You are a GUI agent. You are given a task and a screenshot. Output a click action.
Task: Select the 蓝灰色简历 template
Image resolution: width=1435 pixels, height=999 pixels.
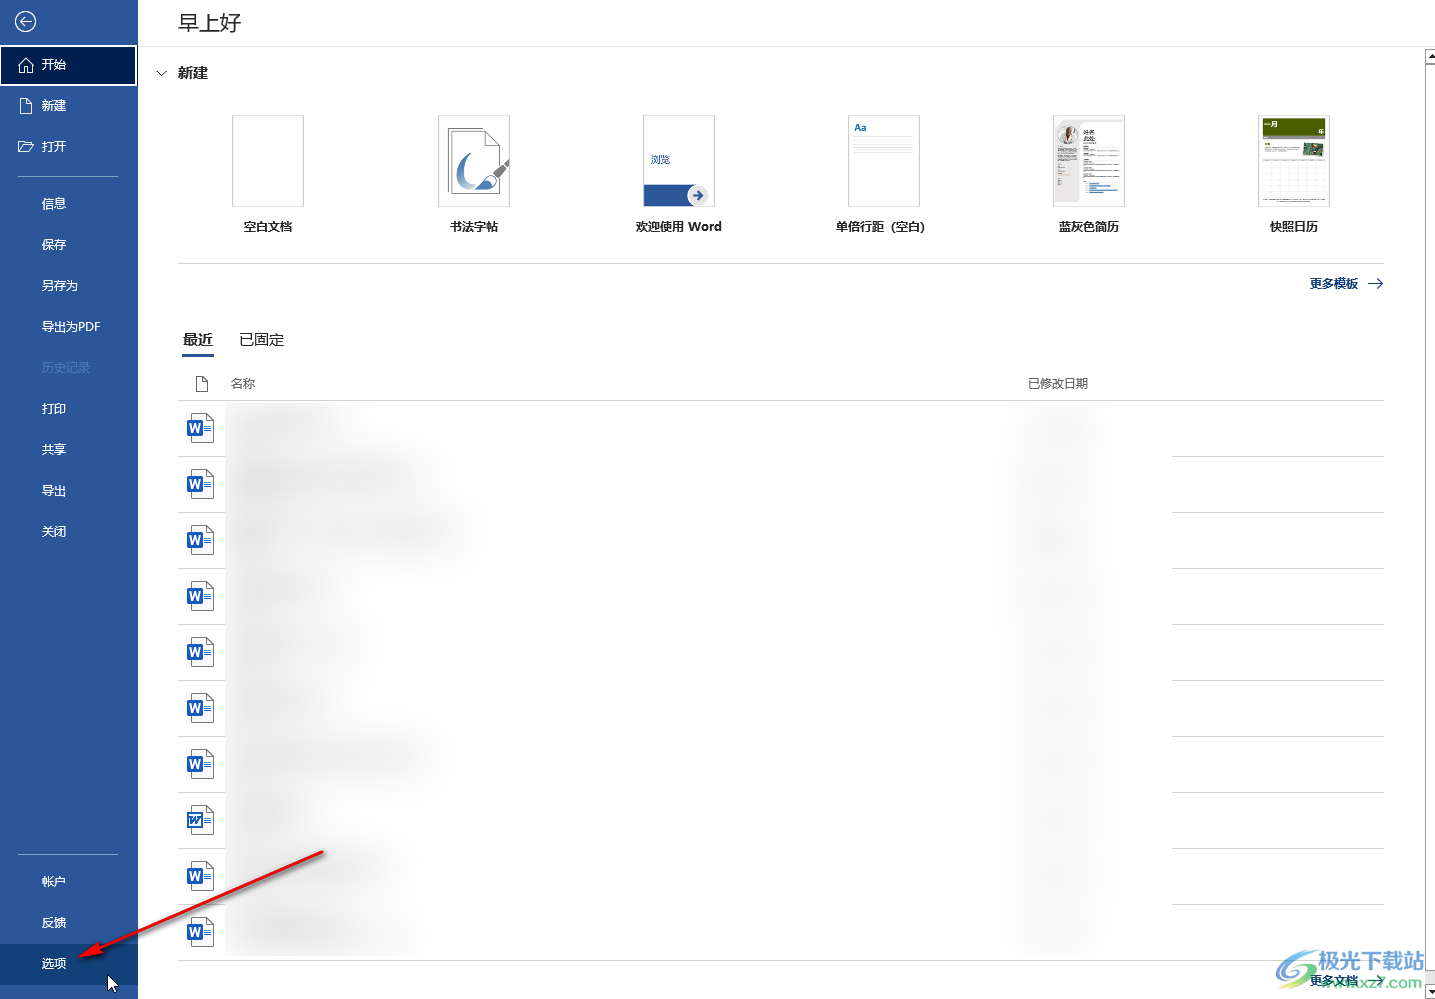pyautogui.click(x=1089, y=175)
